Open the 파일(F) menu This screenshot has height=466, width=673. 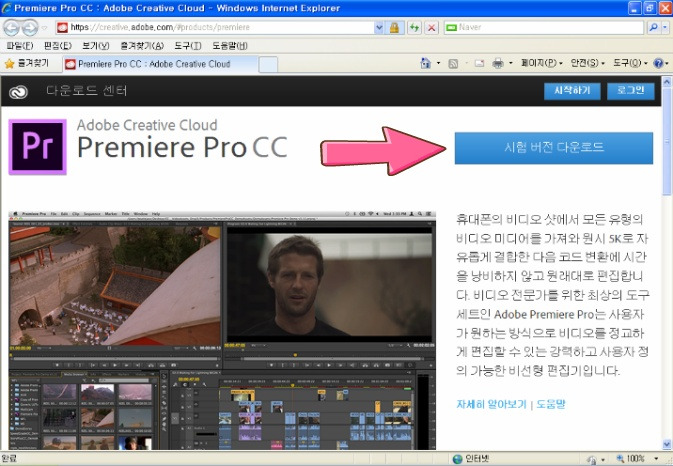pos(20,45)
